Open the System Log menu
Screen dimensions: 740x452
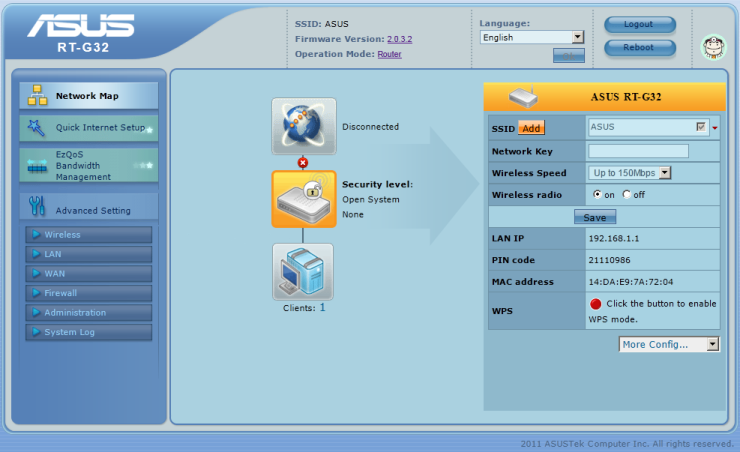pos(89,332)
